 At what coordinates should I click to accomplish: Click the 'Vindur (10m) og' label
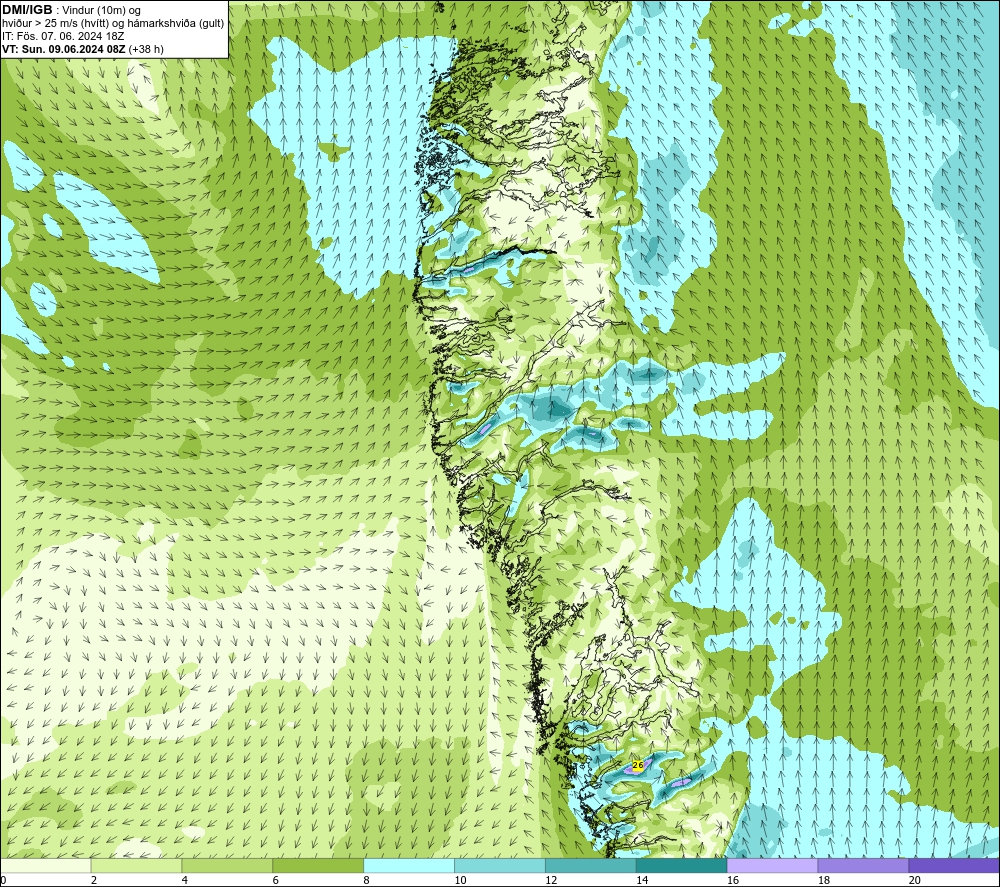(x=102, y=11)
